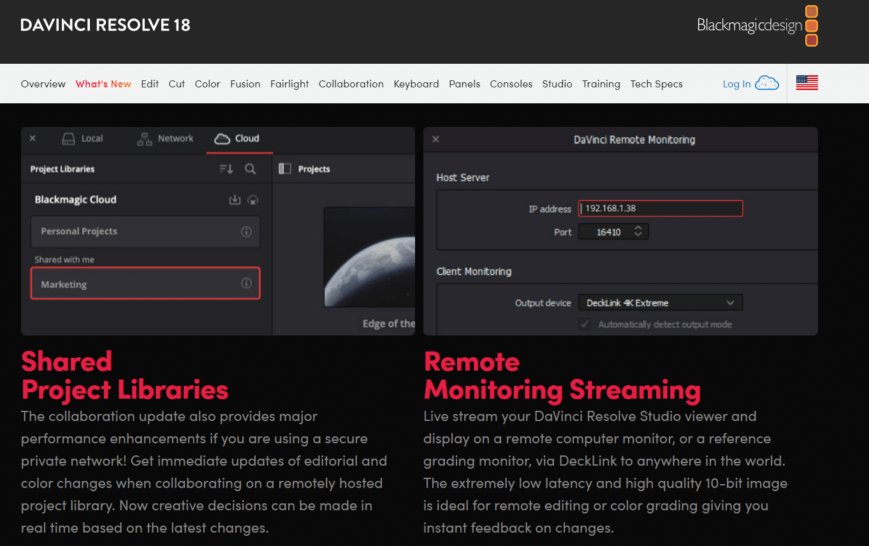Open the cloud icon next to Log In
This screenshot has height=546, width=869.
click(x=767, y=83)
